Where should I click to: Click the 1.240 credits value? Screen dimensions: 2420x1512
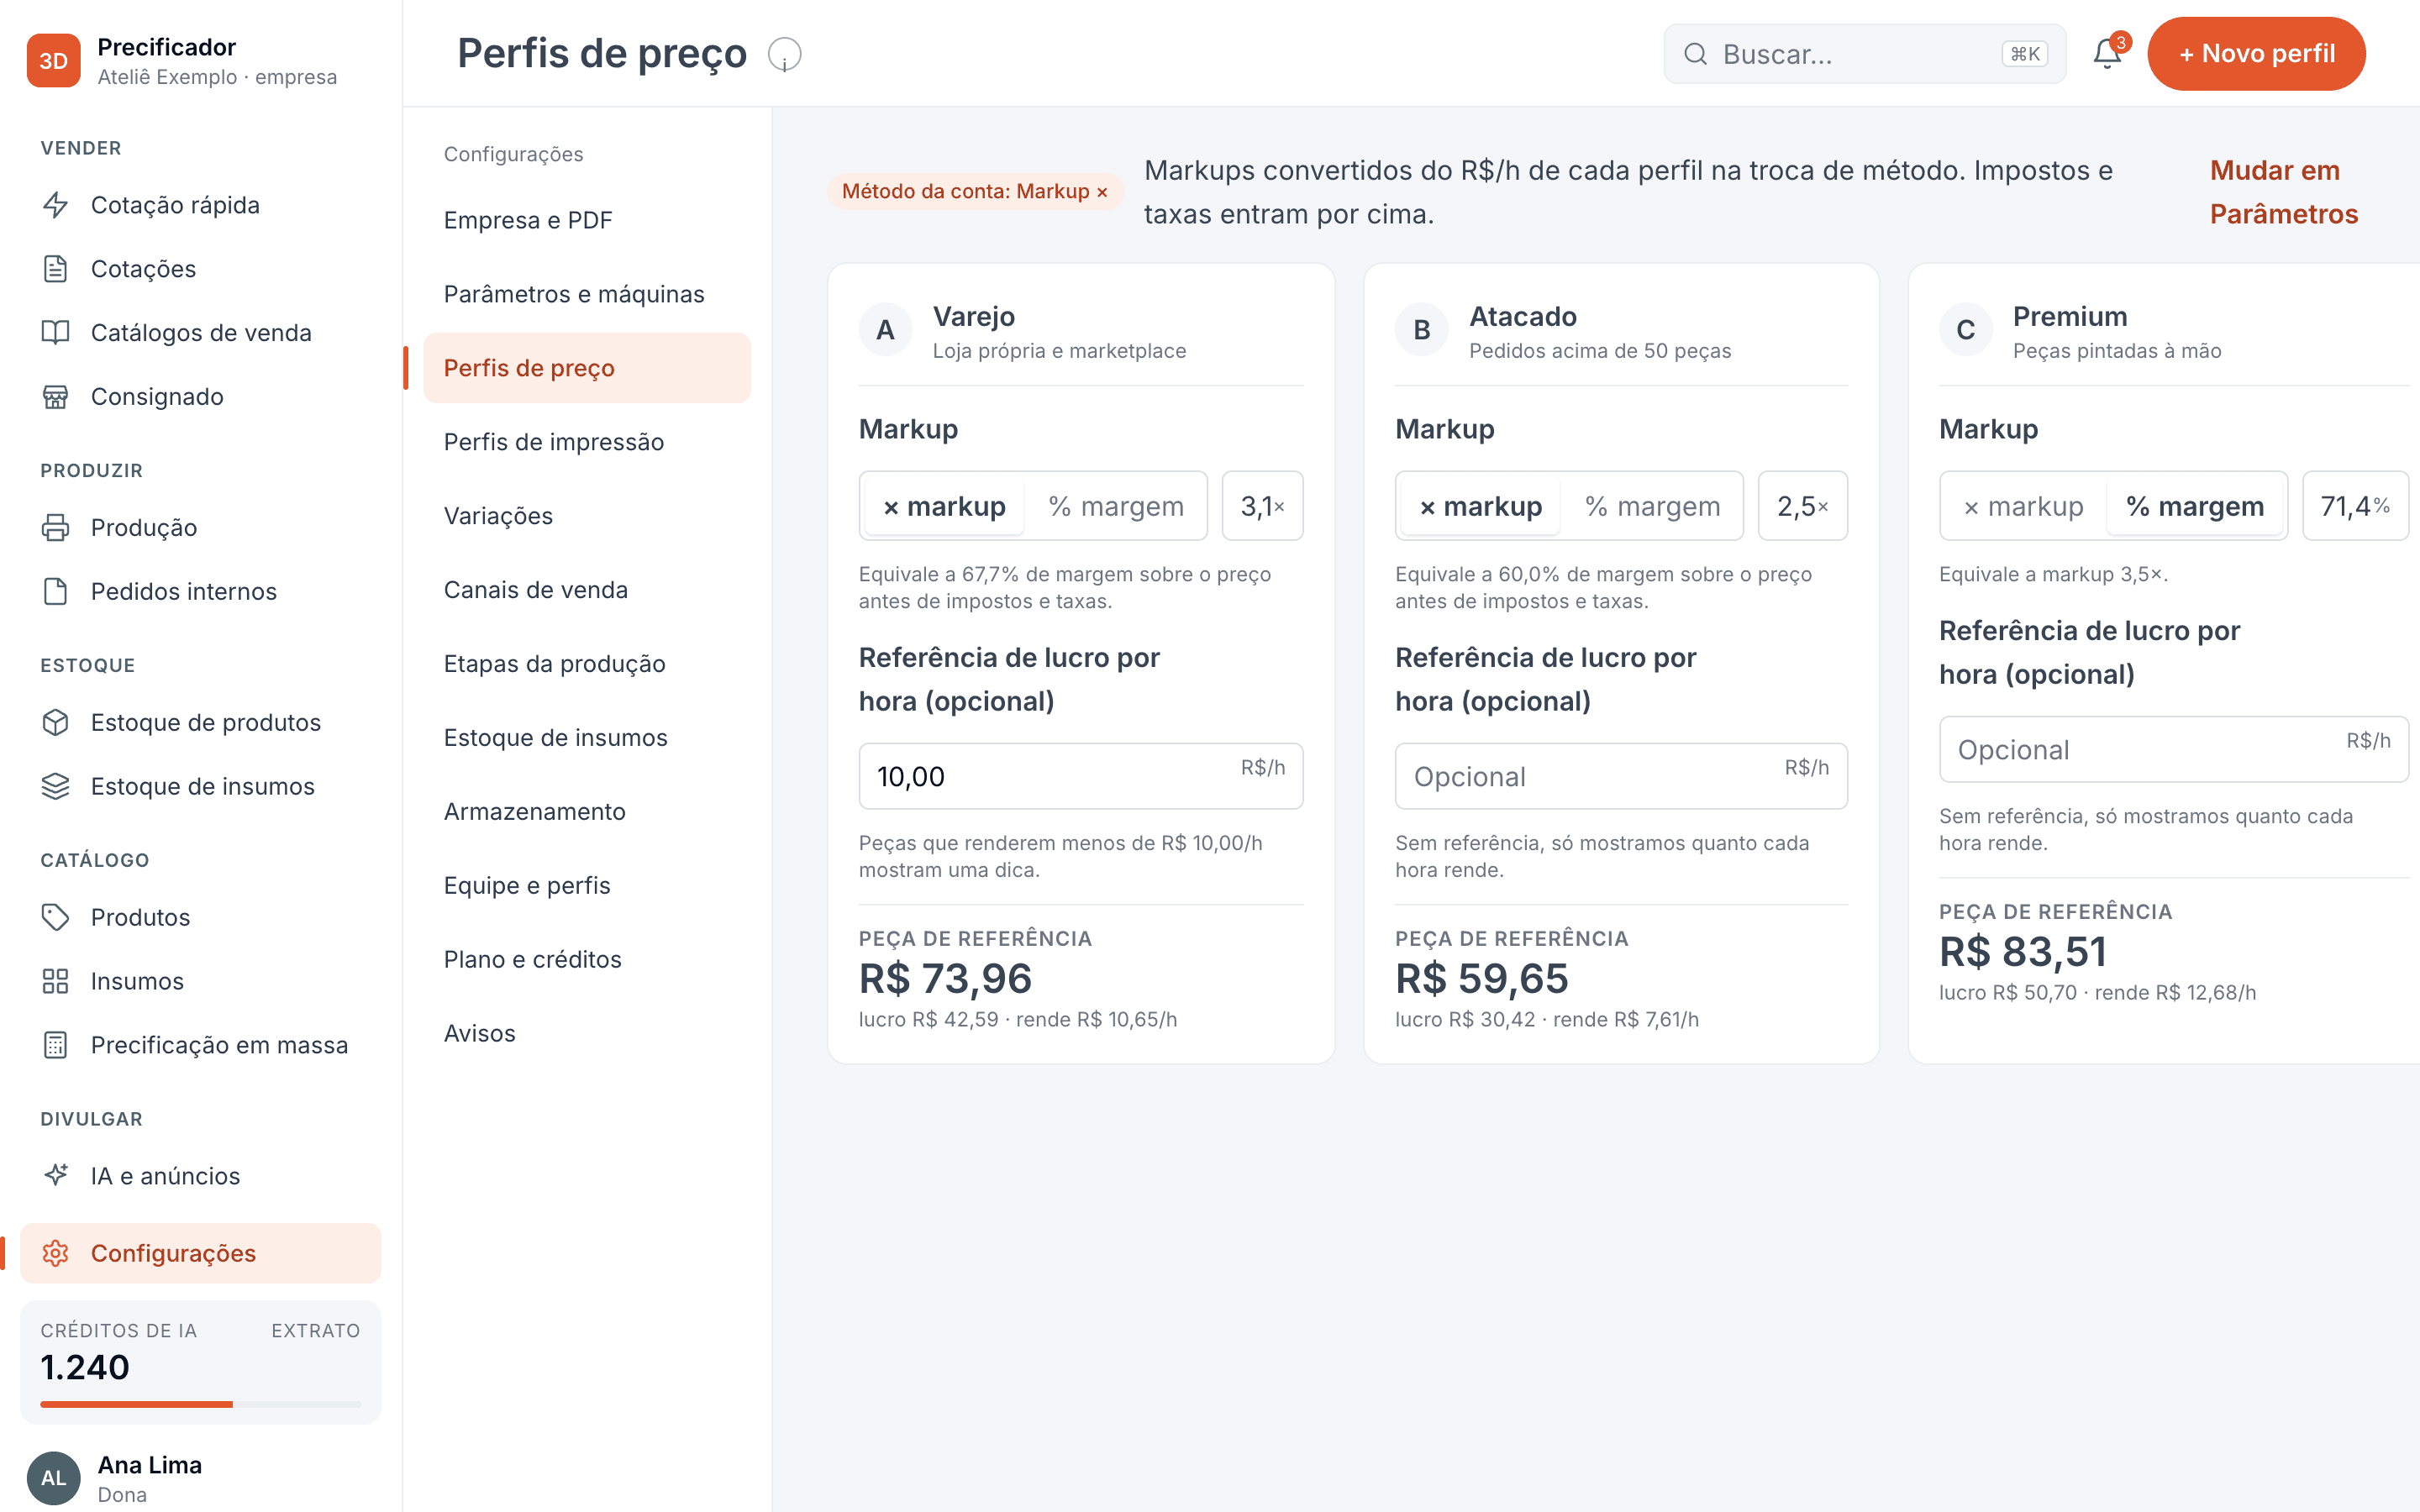pos(85,1368)
